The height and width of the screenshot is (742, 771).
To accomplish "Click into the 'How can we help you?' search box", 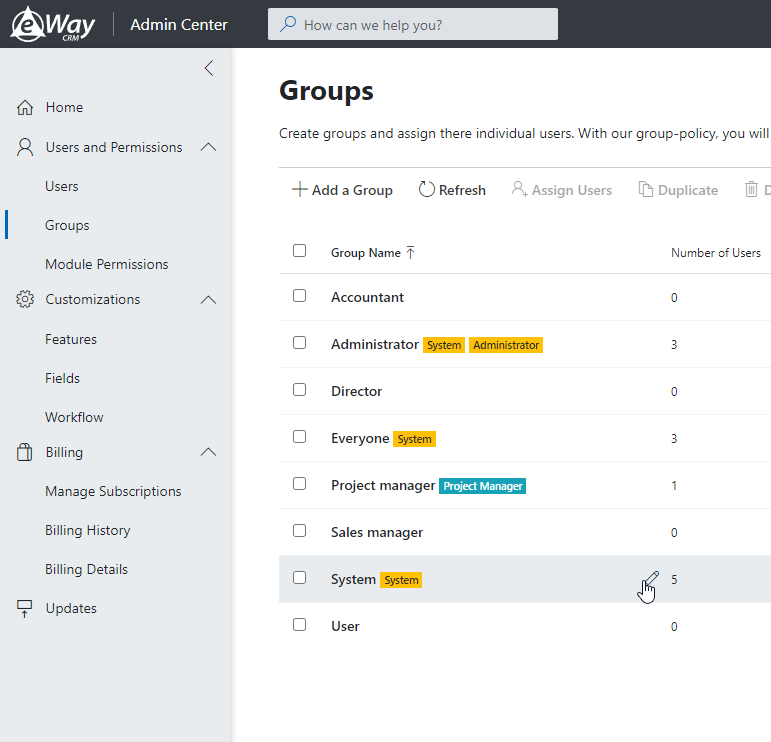I will point(413,24).
